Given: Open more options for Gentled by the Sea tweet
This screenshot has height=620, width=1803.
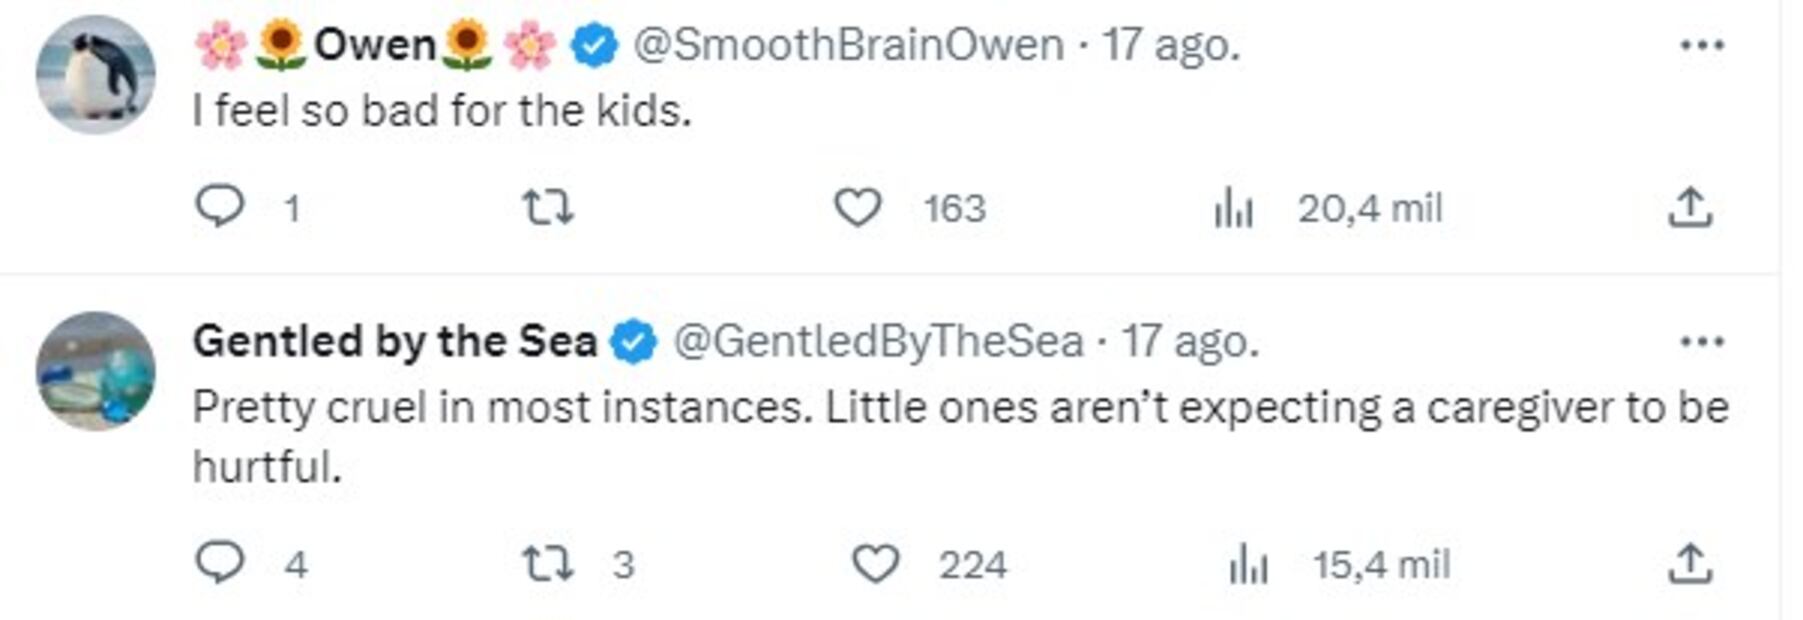Looking at the screenshot, I should click(1702, 342).
